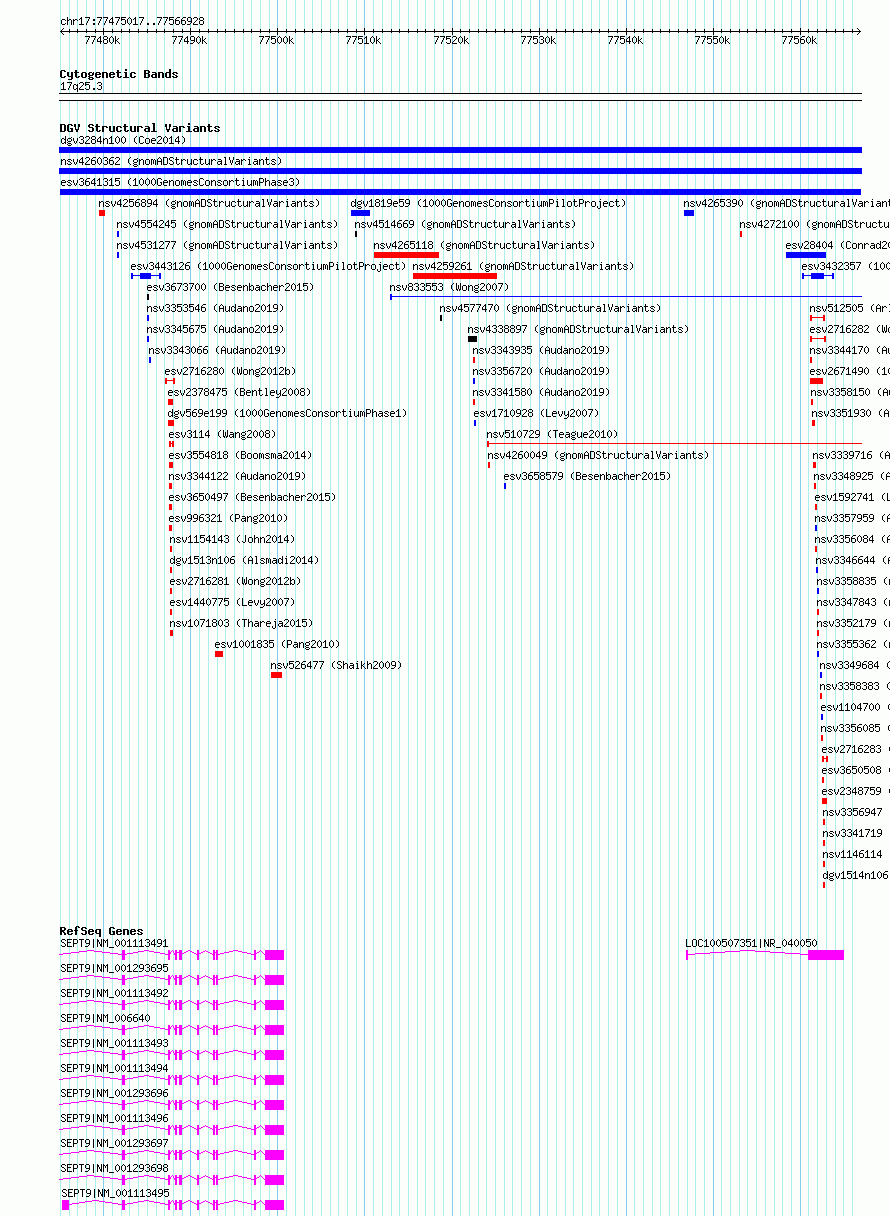Viewport: 890px width, 1216px height.
Task: Click the nsv4265118 variant label
Action: [x=484, y=245]
